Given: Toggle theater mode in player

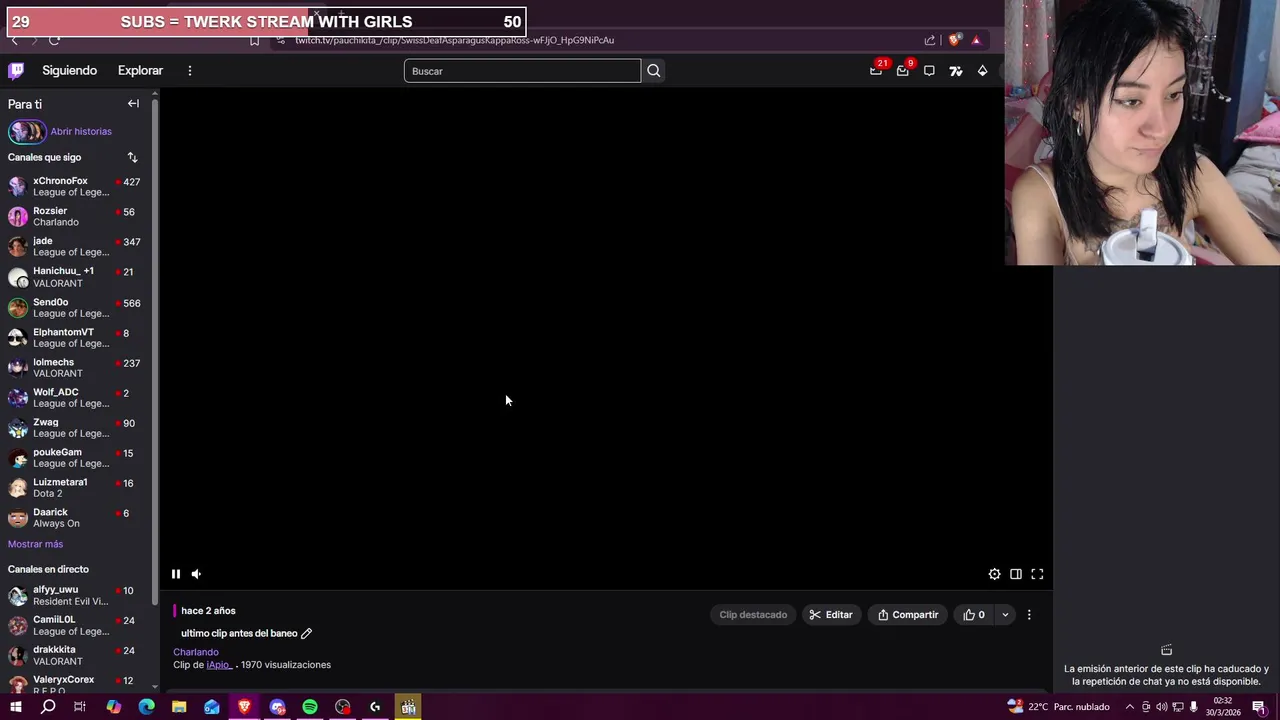Looking at the screenshot, I should 1016,574.
